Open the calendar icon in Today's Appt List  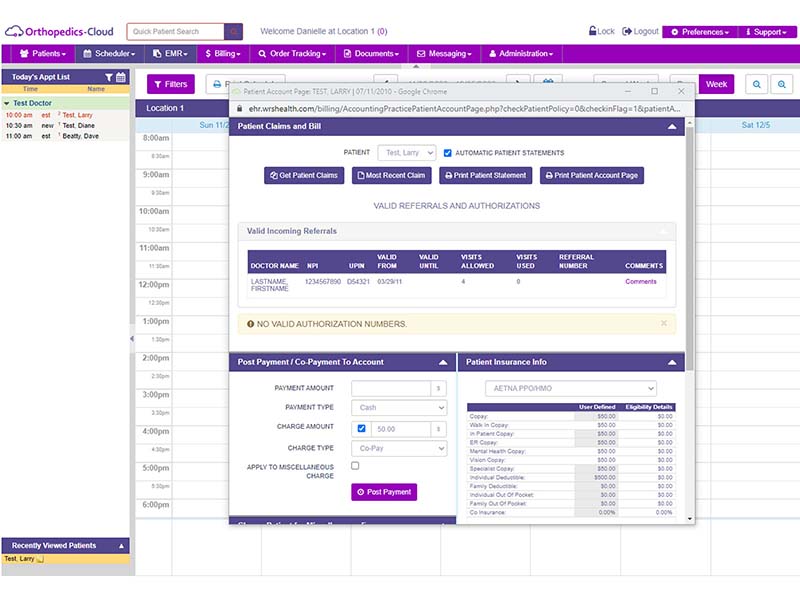(120, 77)
